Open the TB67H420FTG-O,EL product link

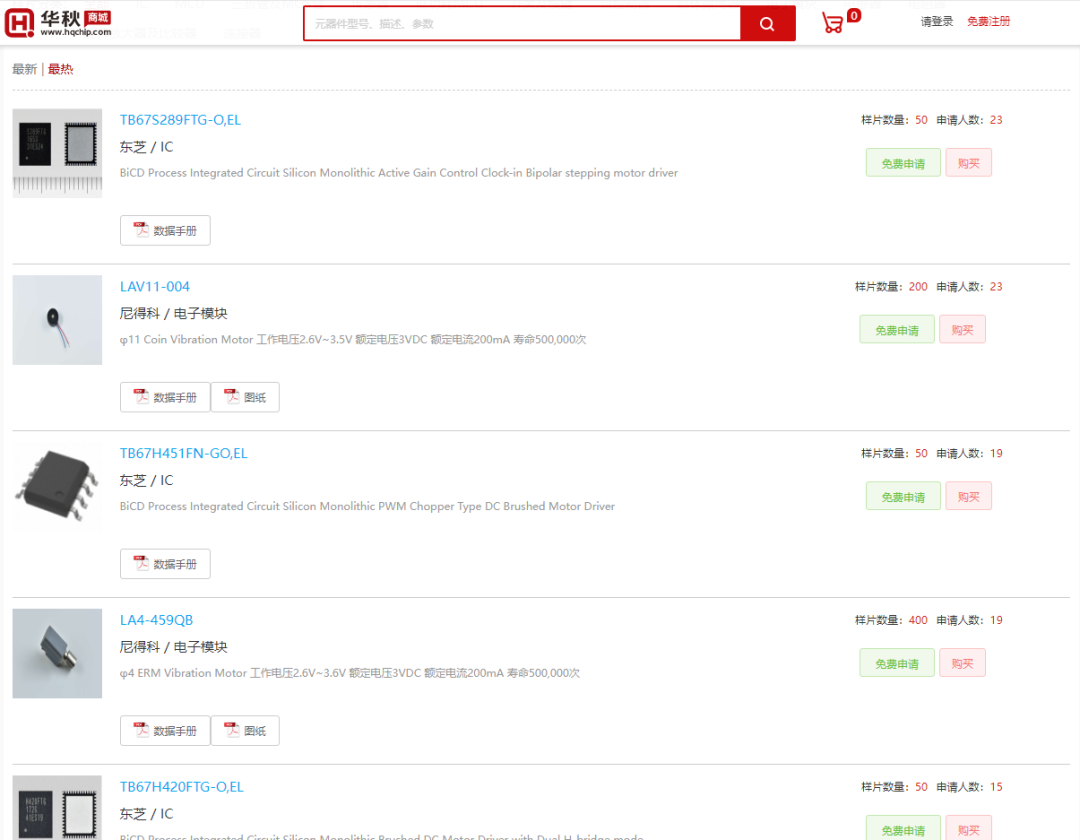pyautogui.click(x=181, y=787)
